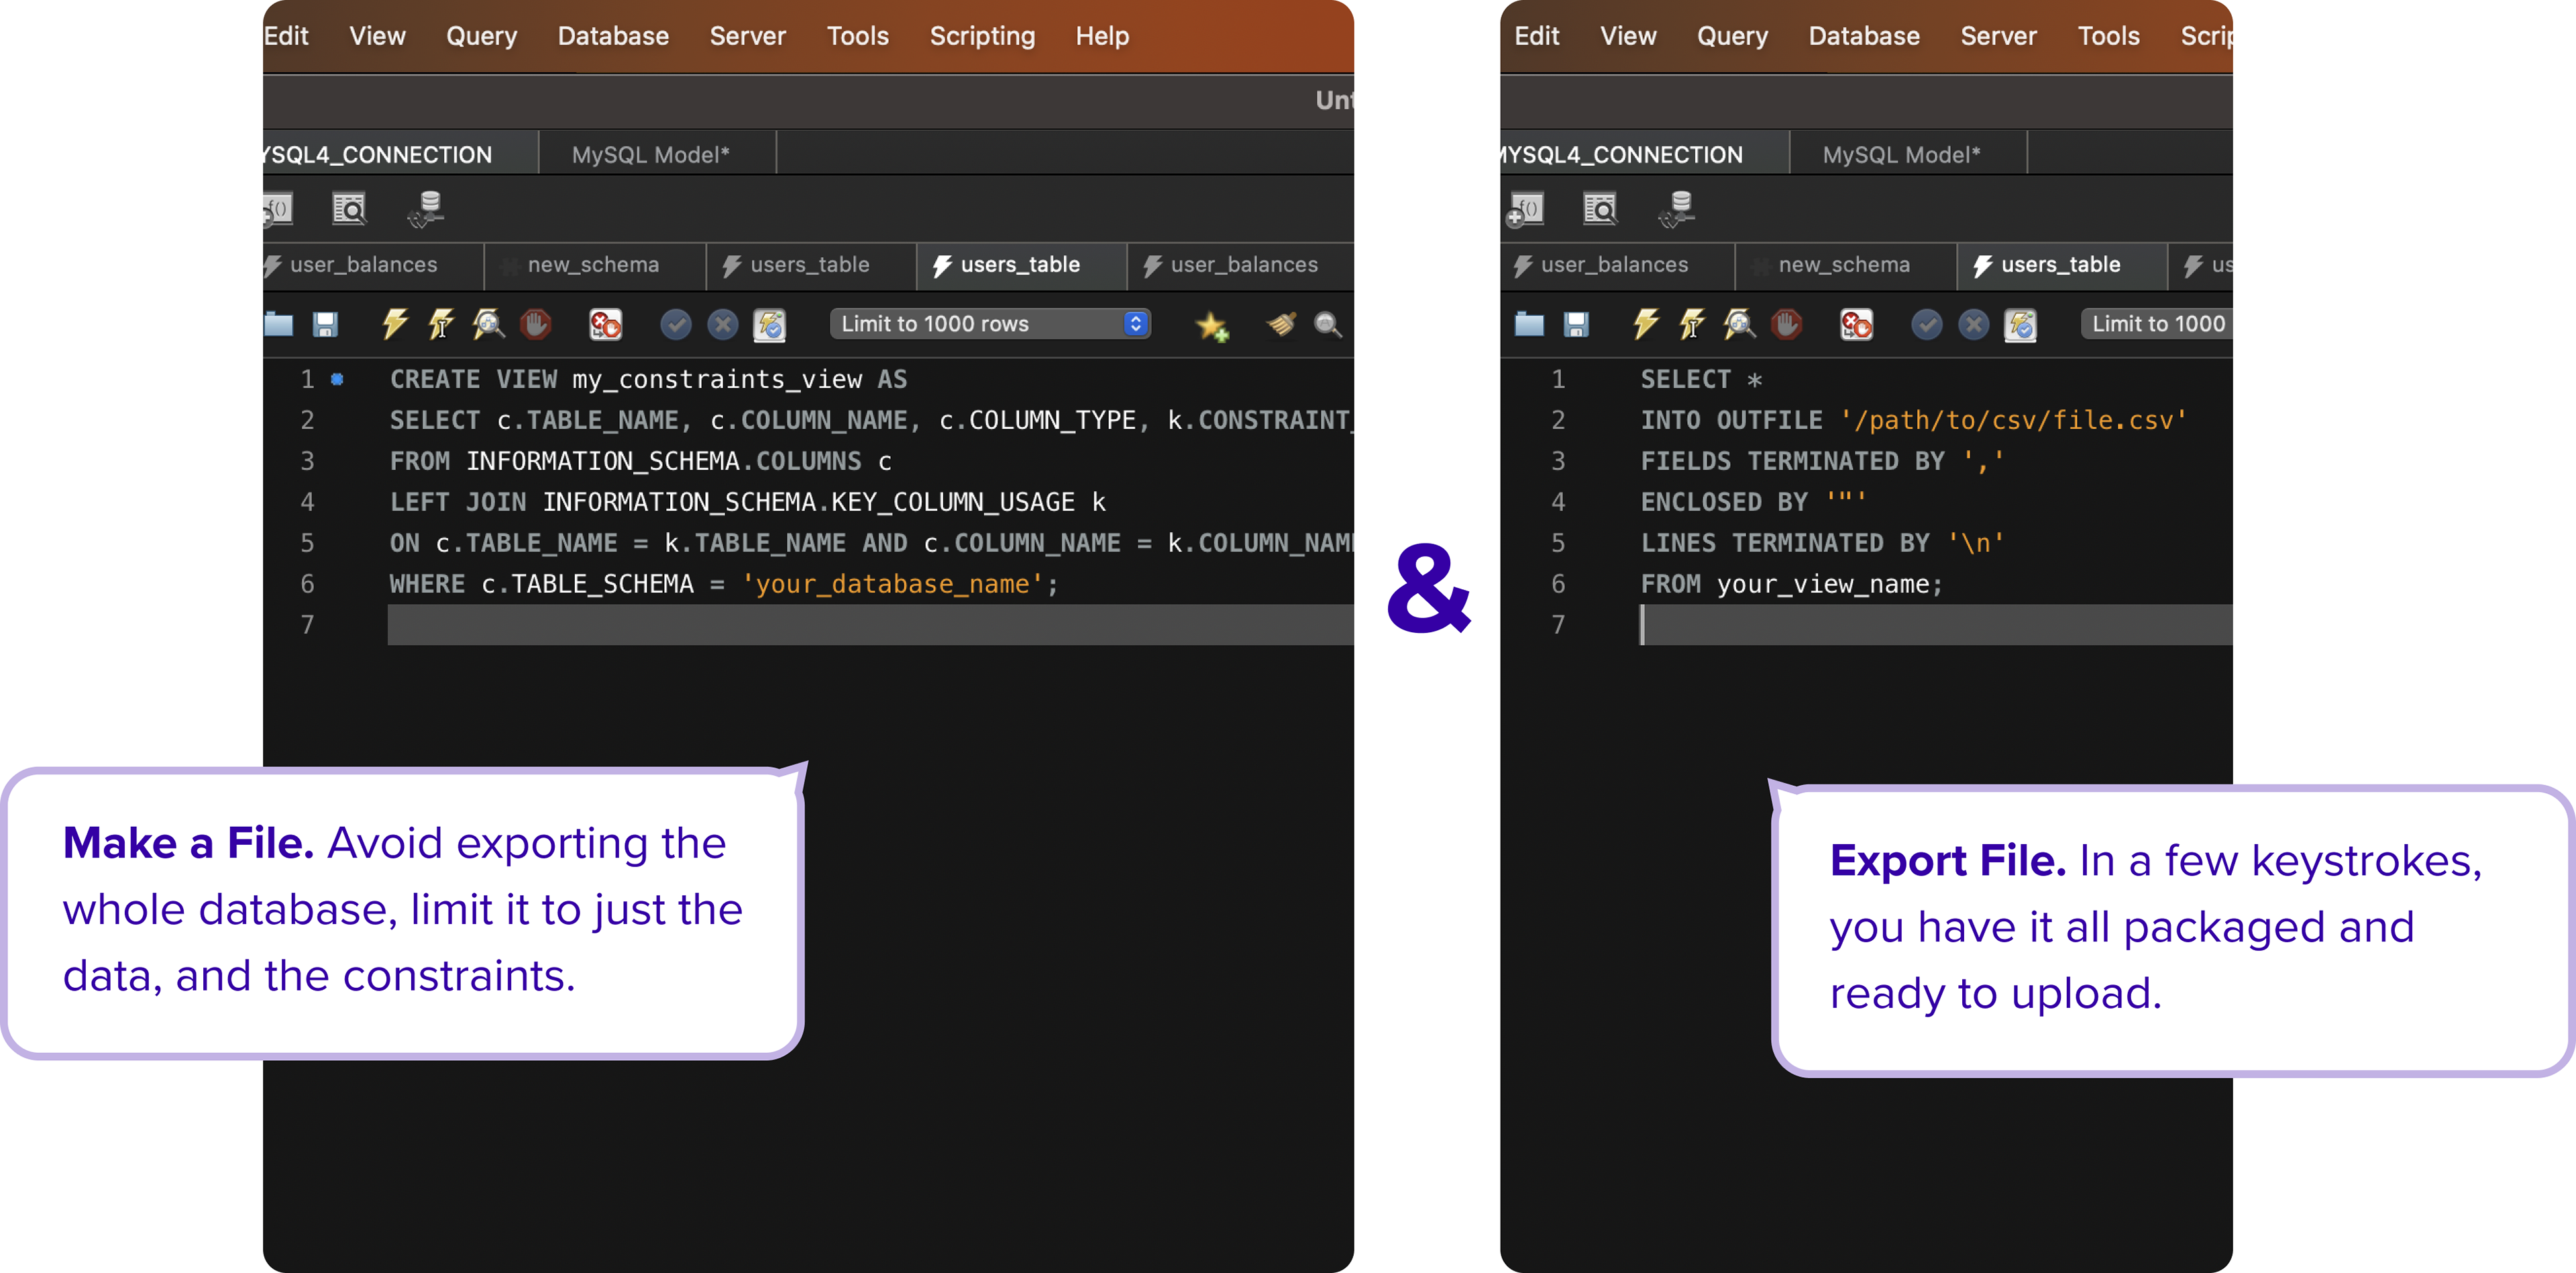
Task: Click empty line 7 in right editor
Action: (x=1936, y=625)
